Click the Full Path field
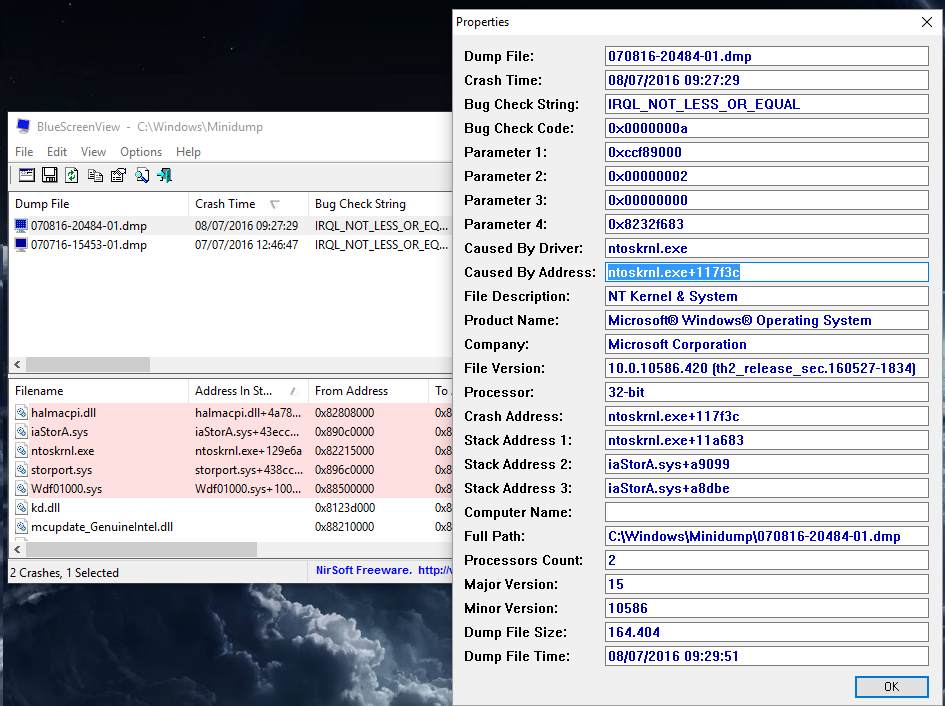 tap(767, 536)
